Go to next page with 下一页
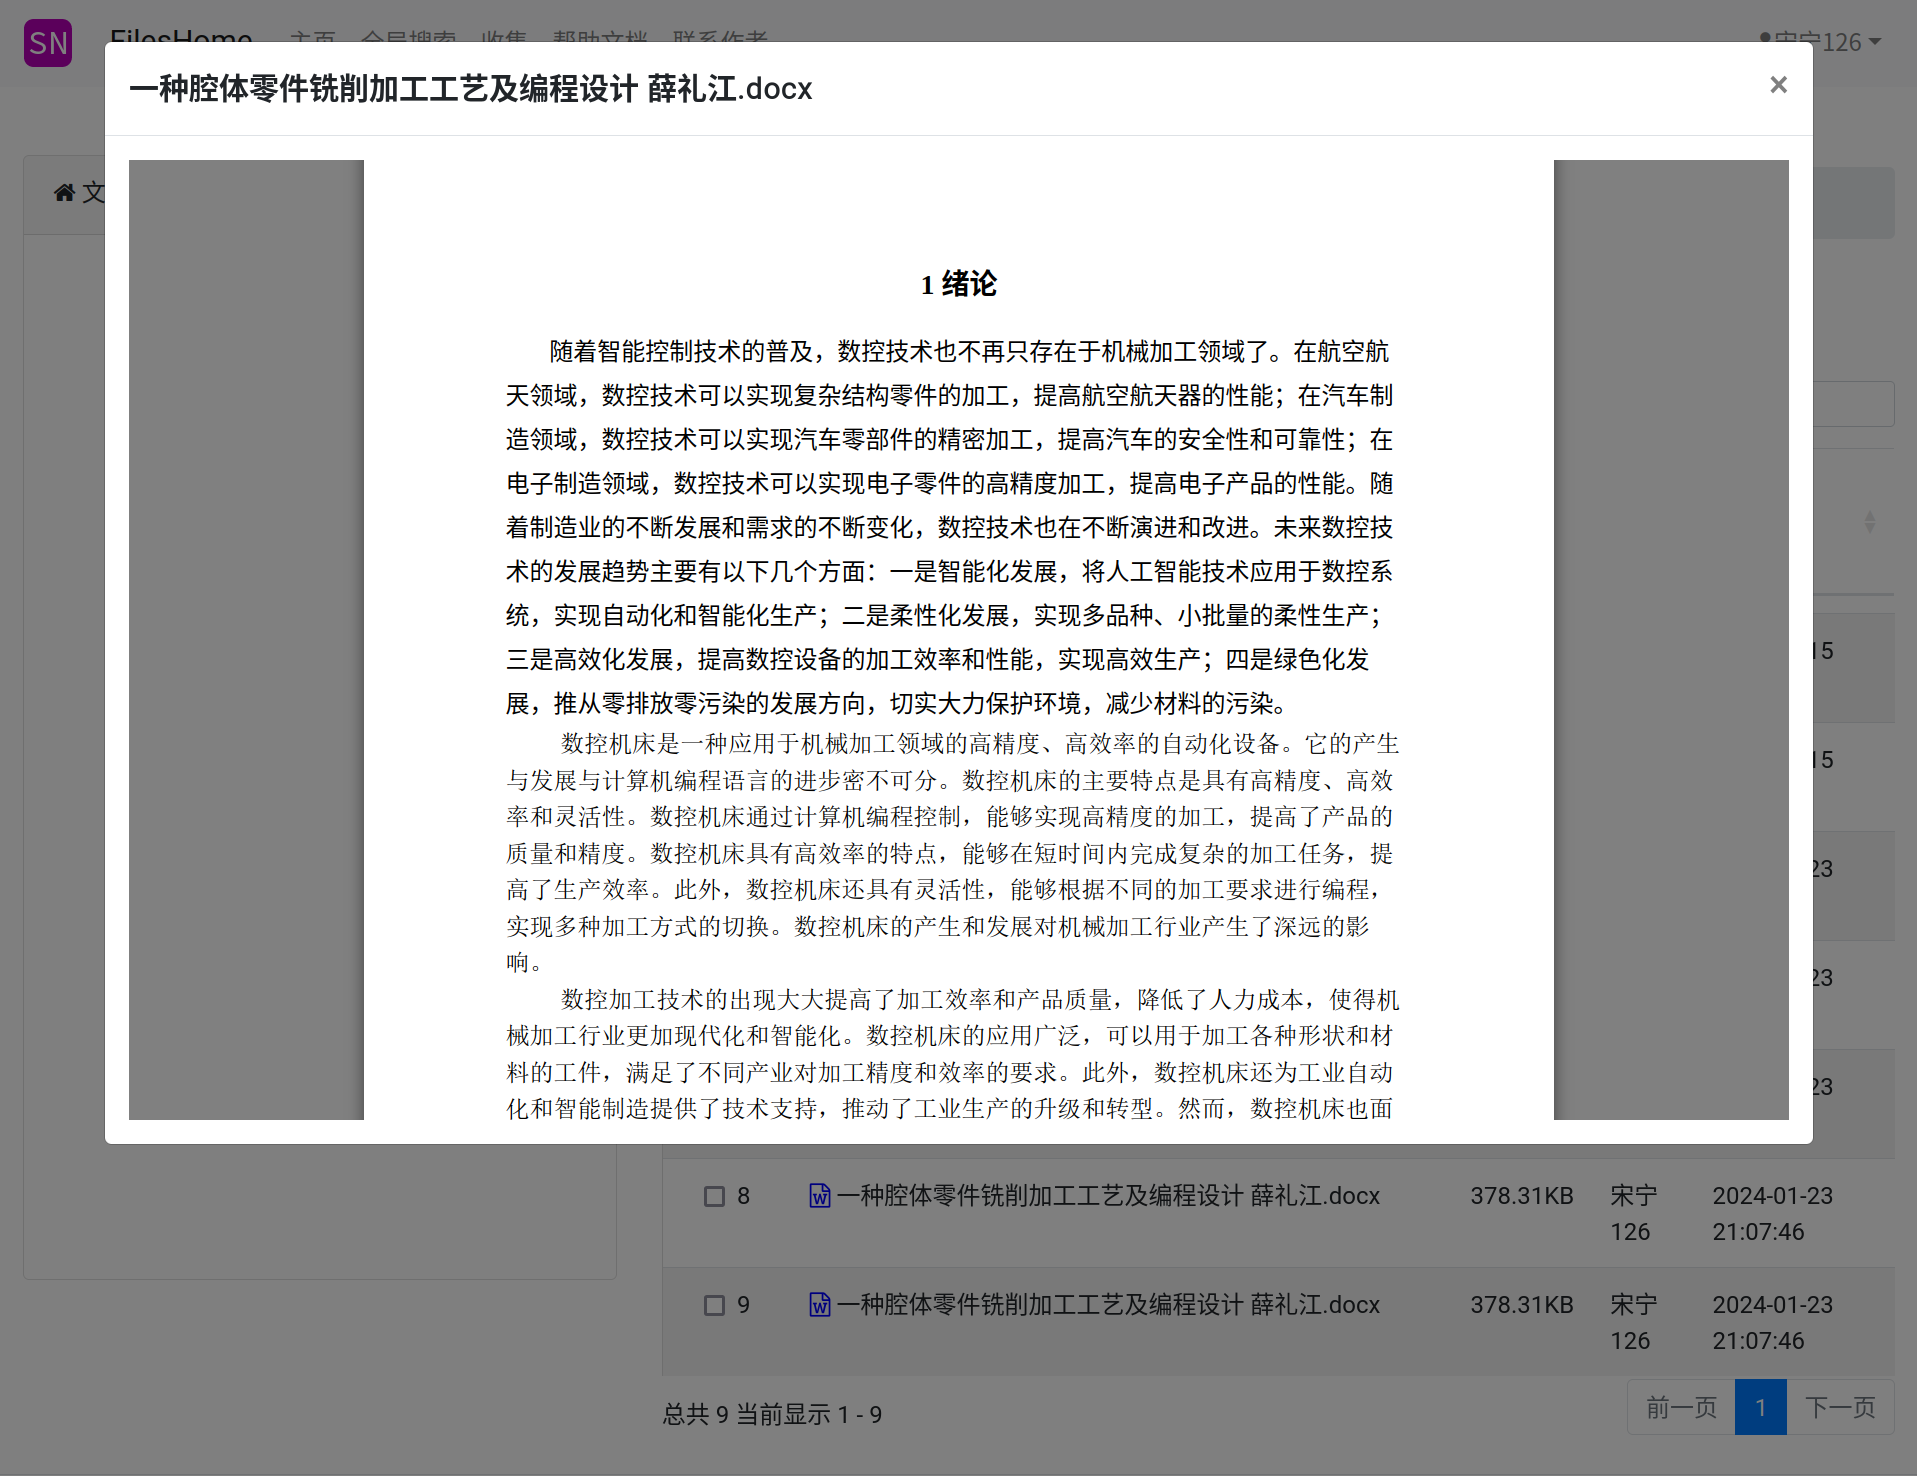 1840,1407
